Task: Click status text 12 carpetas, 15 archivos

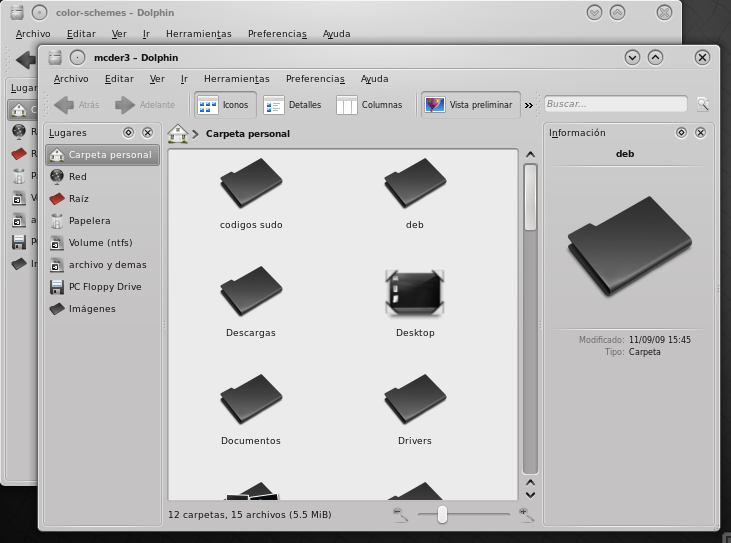Action: pyautogui.click(x=249, y=515)
